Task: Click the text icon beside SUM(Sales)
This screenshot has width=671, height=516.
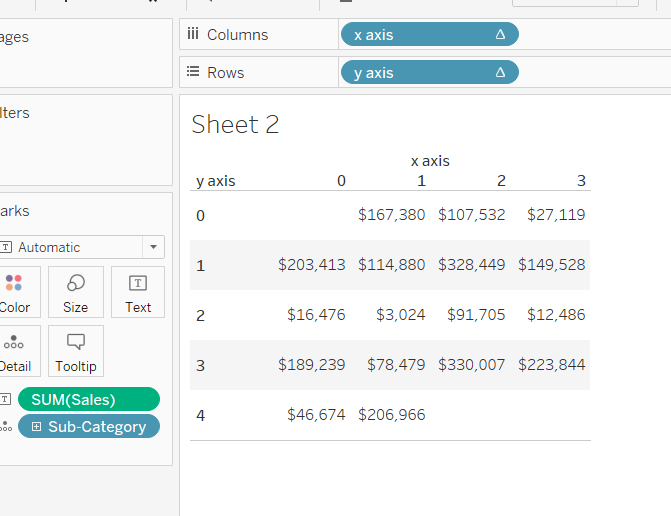Action: pyautogui.click(x=5, y=400)
